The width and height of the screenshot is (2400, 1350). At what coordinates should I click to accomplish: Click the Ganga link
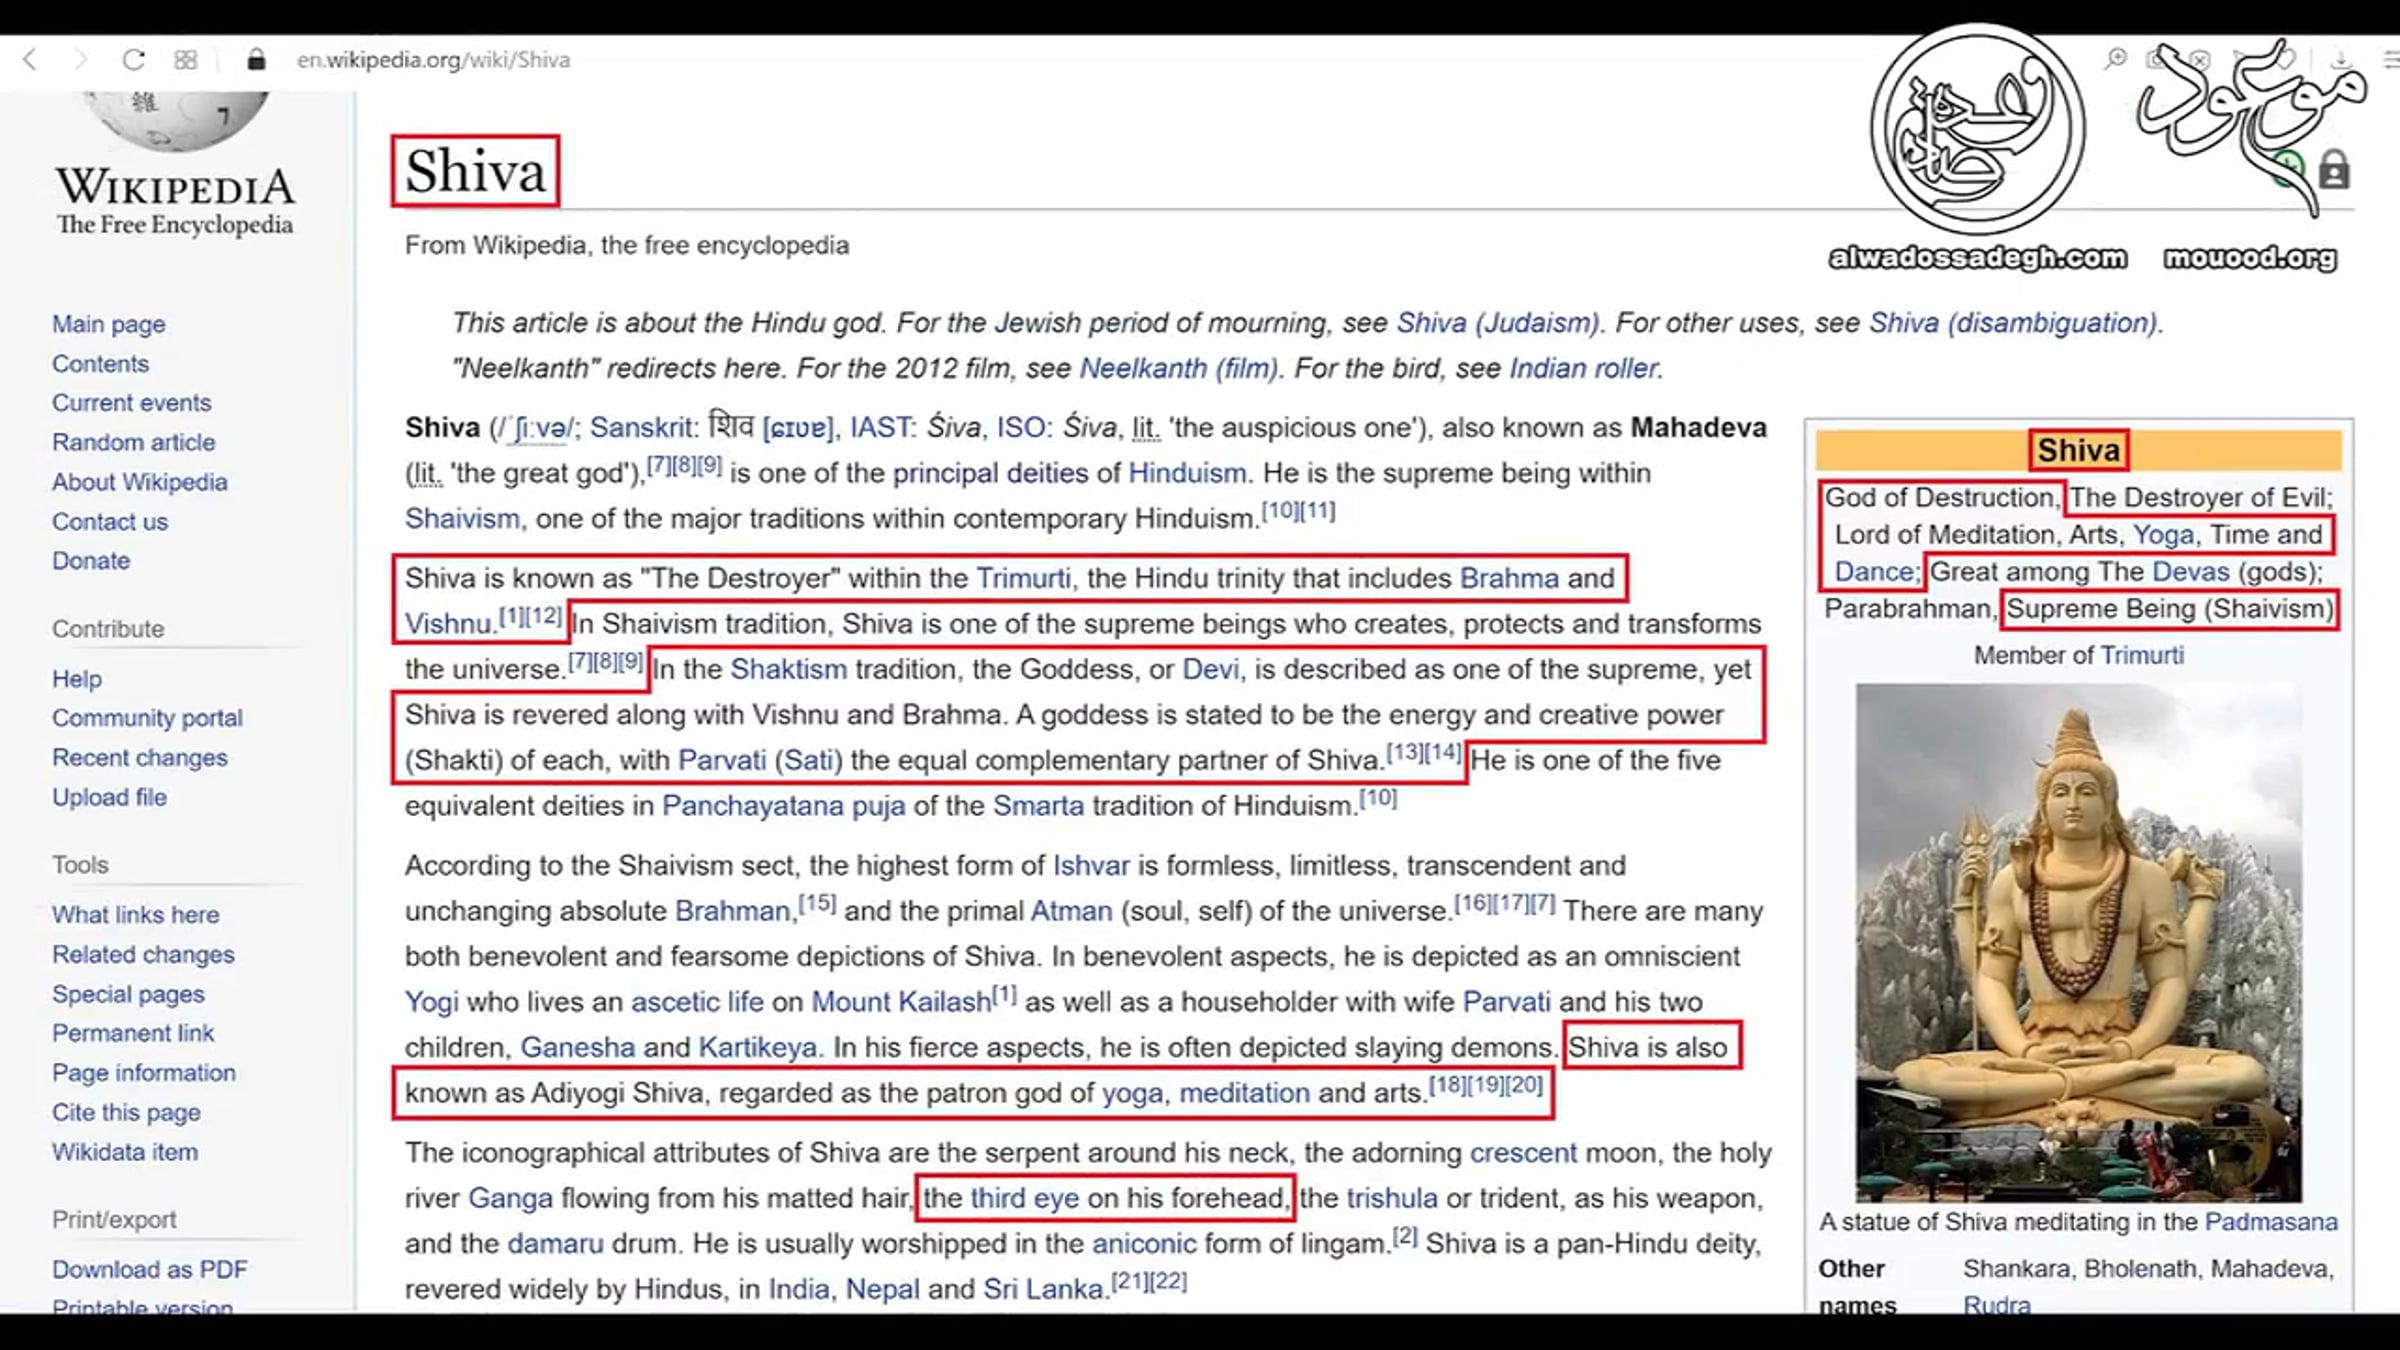(x=510, y=1198)
